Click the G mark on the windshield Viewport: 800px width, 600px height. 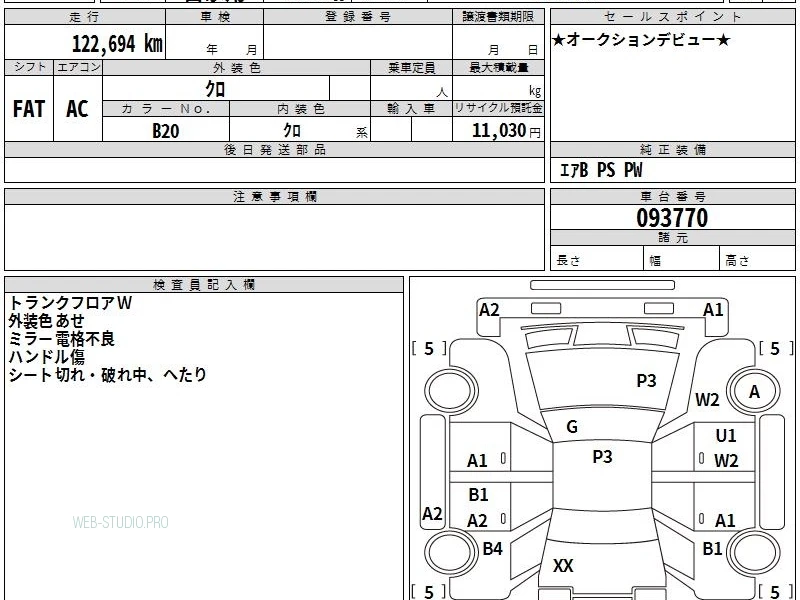(572, 427)
